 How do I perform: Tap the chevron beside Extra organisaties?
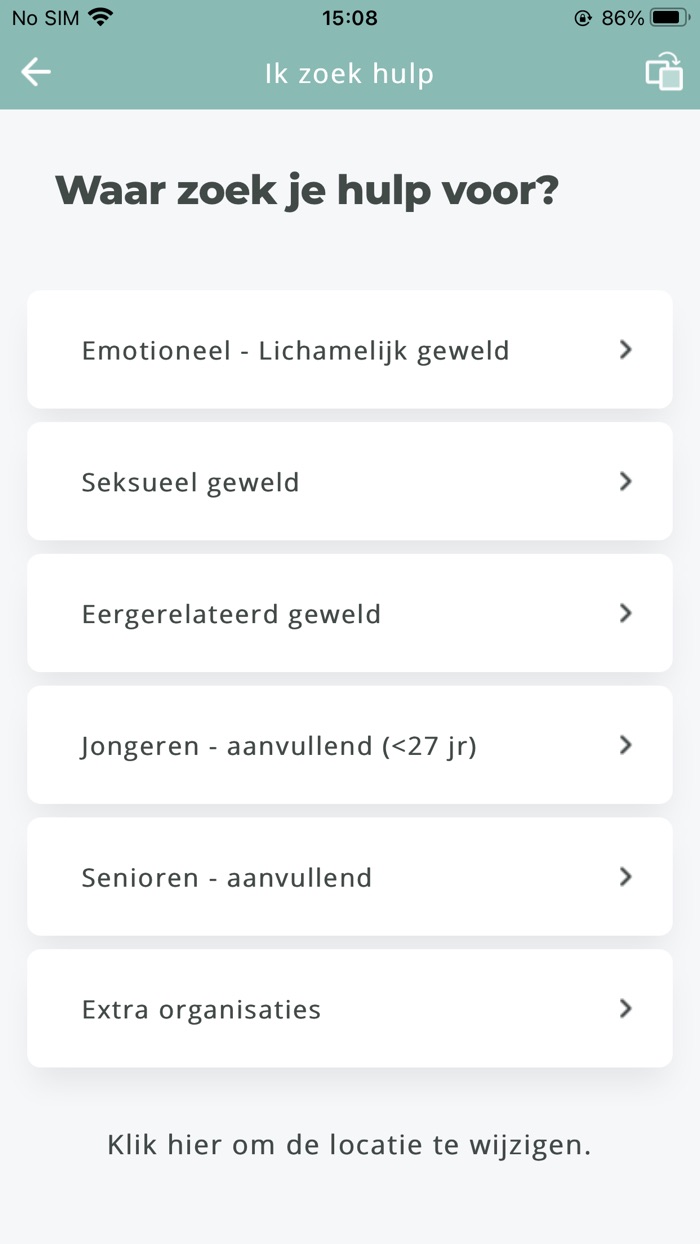click(x=625, y=1009)
